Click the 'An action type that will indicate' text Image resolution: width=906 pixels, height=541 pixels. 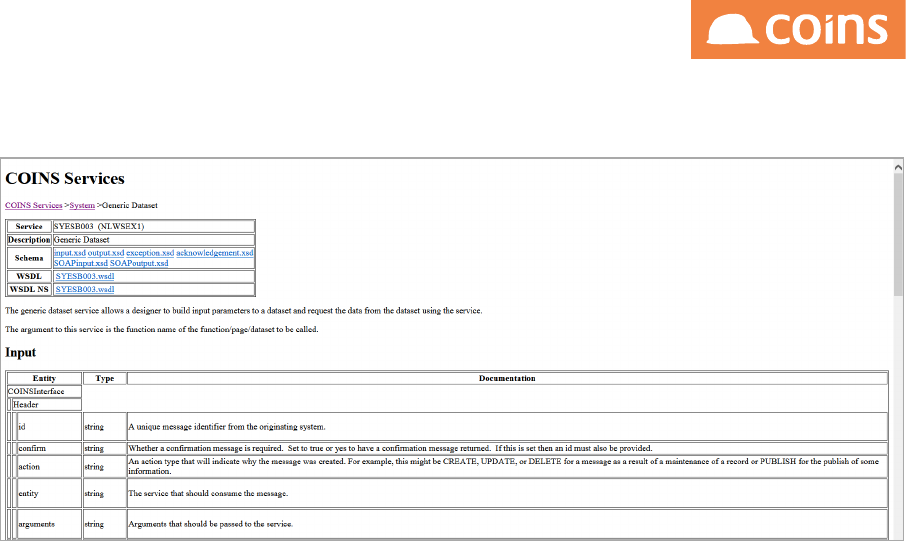[x=503, y=466]
